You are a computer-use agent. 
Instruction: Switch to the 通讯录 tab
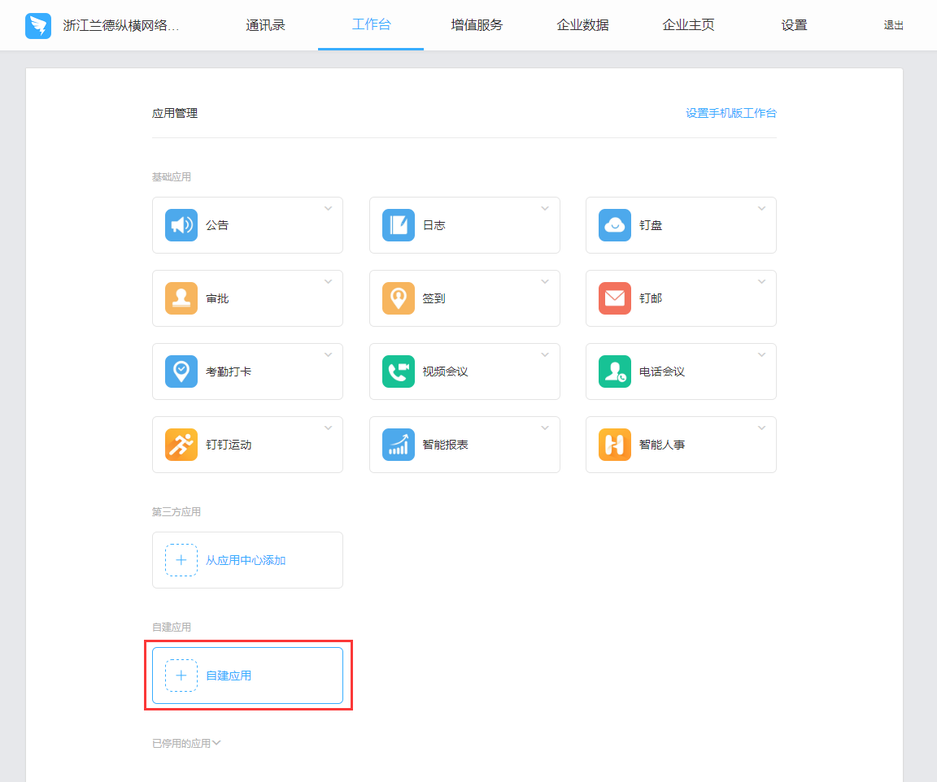265,25
